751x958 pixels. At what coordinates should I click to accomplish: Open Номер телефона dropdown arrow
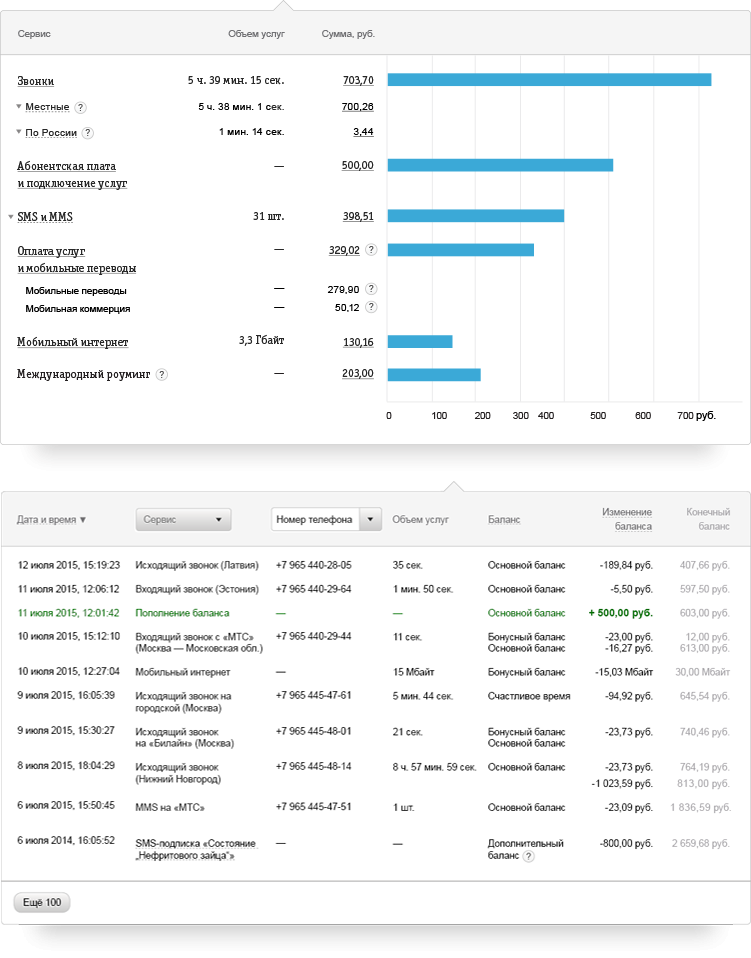(370, 519)
